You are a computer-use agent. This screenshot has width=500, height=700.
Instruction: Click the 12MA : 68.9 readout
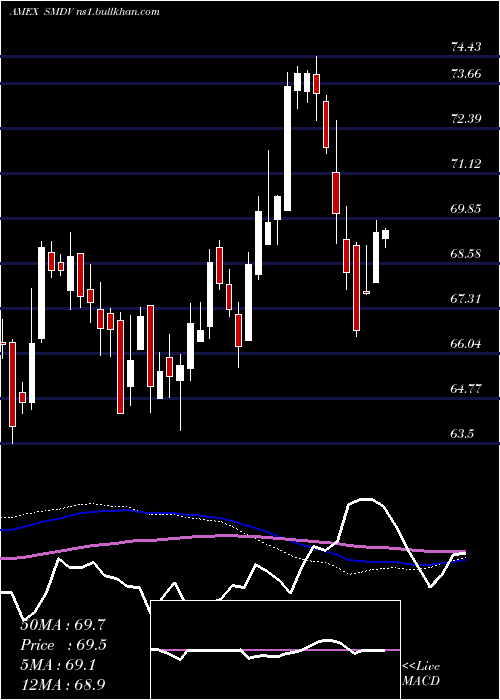pos(63,684)
